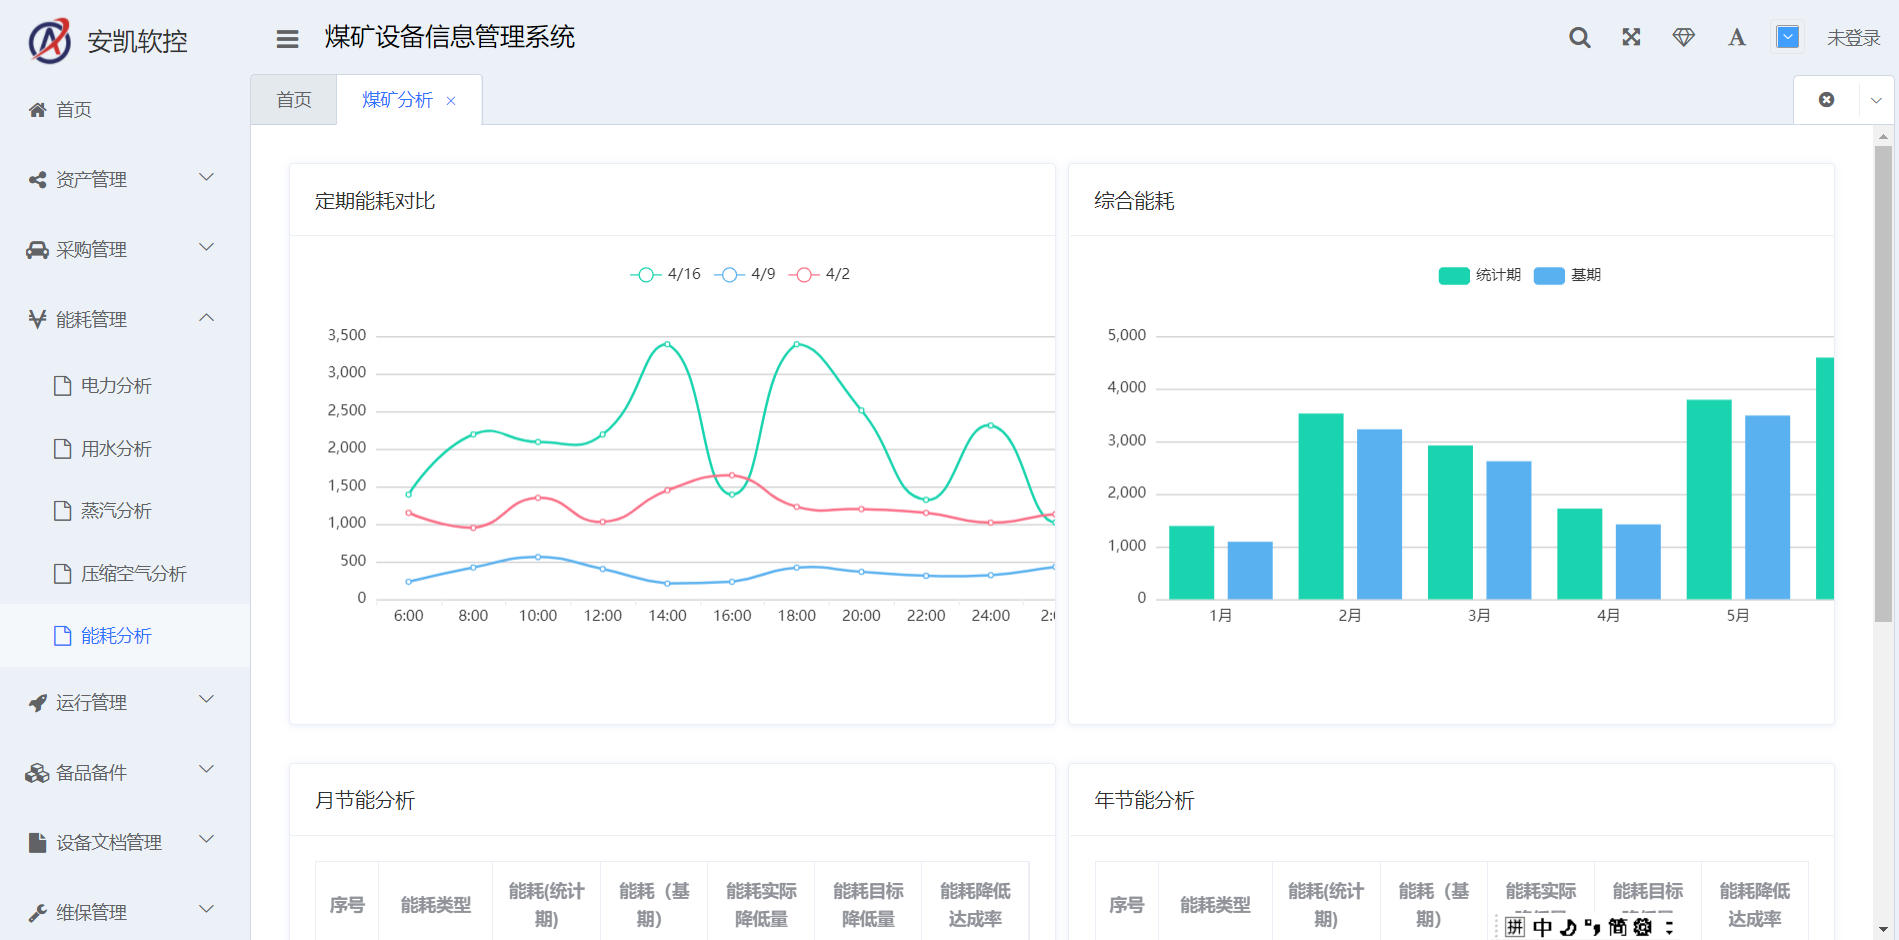Expand the 备品备件 menu chevron
This screenshot has width=1899, height=940.
[207, 769]
